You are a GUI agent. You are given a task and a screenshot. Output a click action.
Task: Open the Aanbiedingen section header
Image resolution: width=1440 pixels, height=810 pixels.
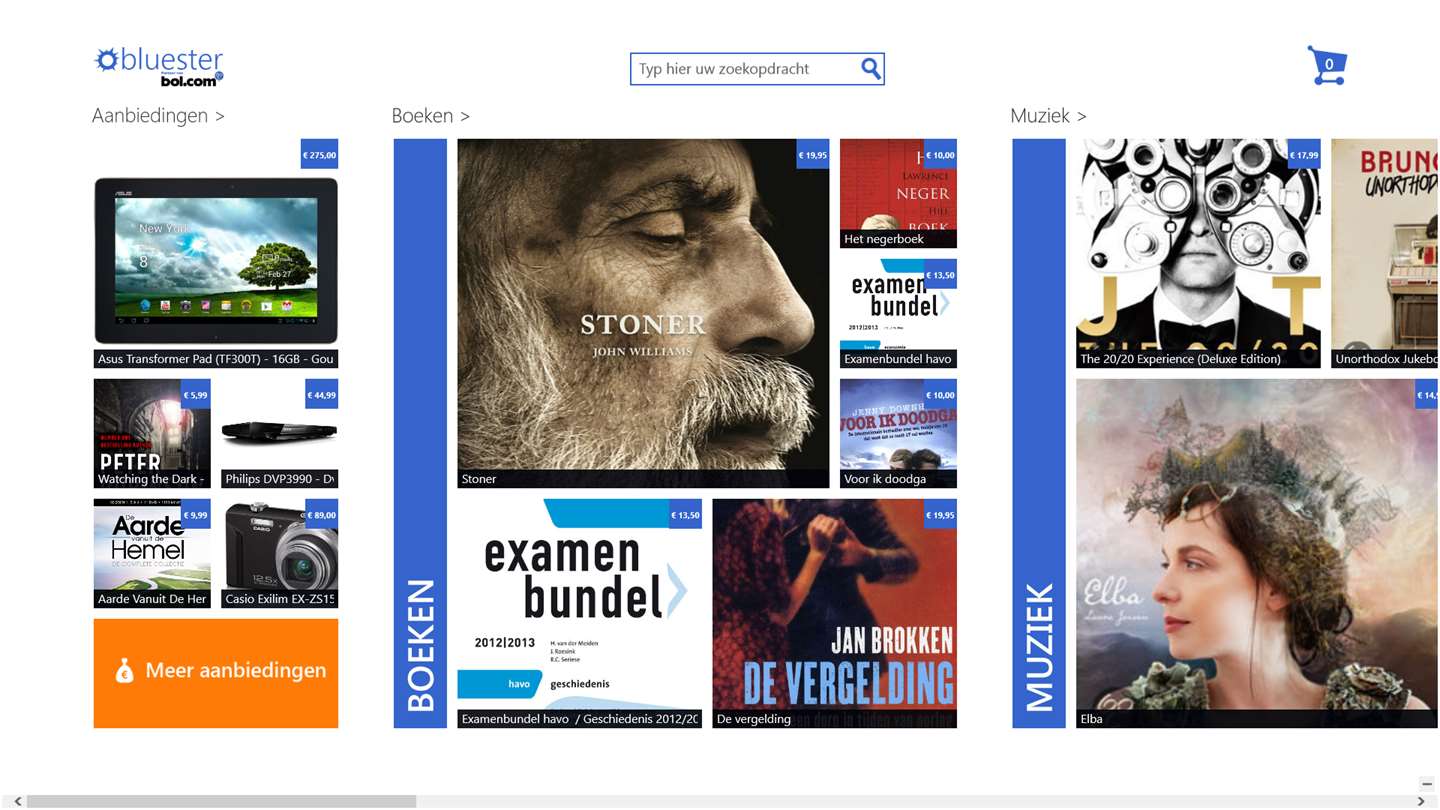click(158, 115)
